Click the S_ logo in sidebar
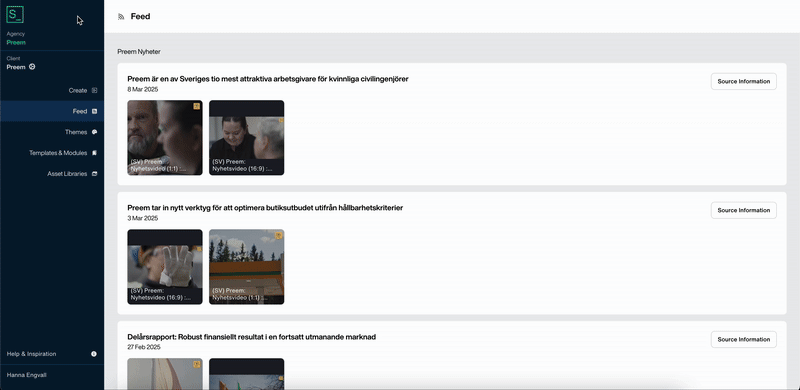Image resolution: width=800 pixels, height=390 pixels. click(15, 14)
